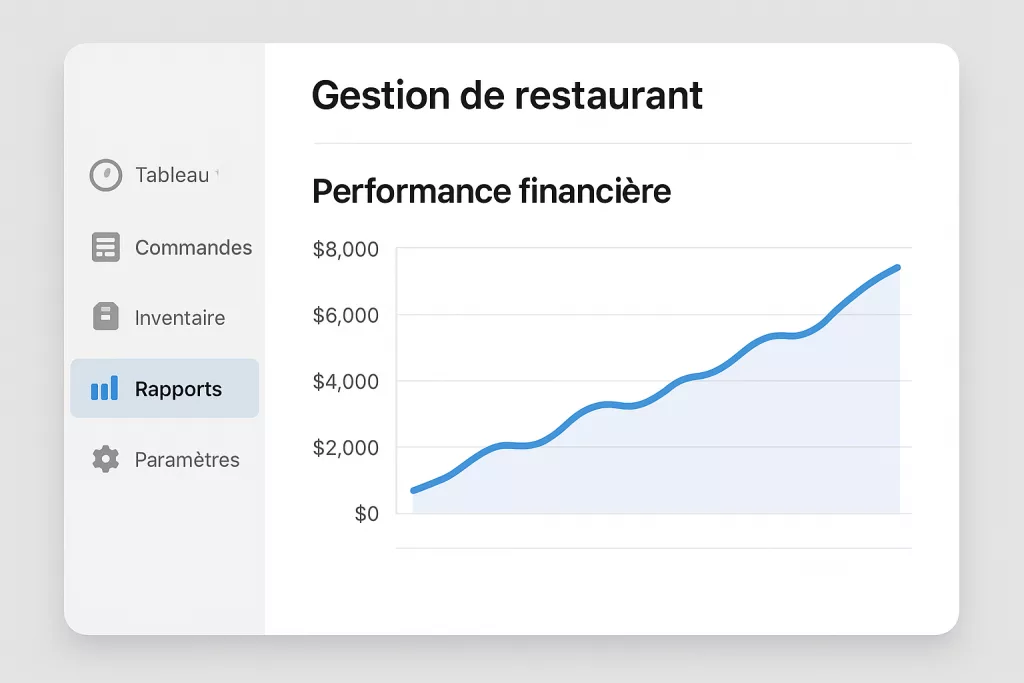Select the Inventaire box icon
The height and width of the screenshot is (683, 1024).
tap(105, 317)
